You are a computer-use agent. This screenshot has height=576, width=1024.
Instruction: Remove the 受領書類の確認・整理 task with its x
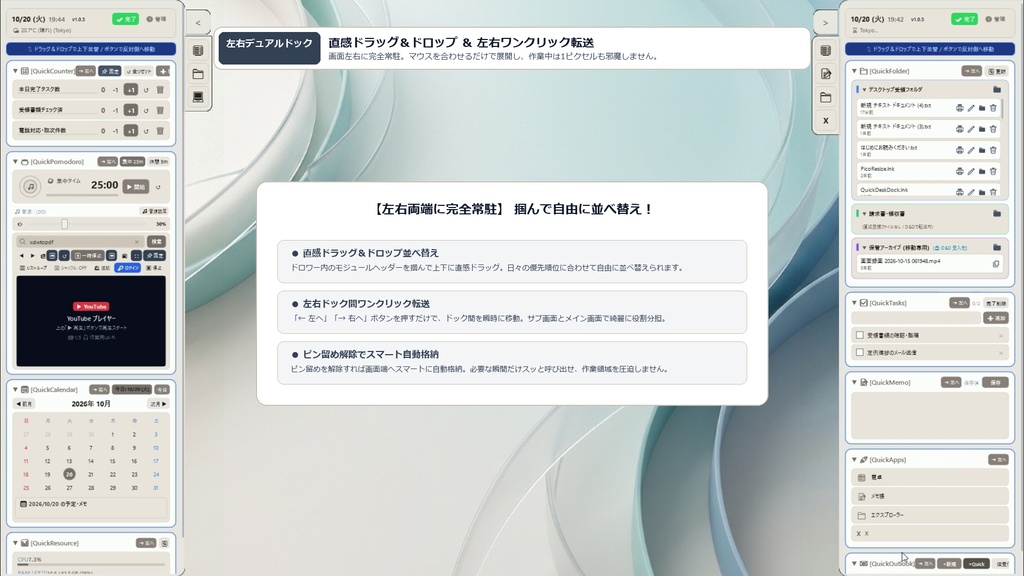point(1001,336)
